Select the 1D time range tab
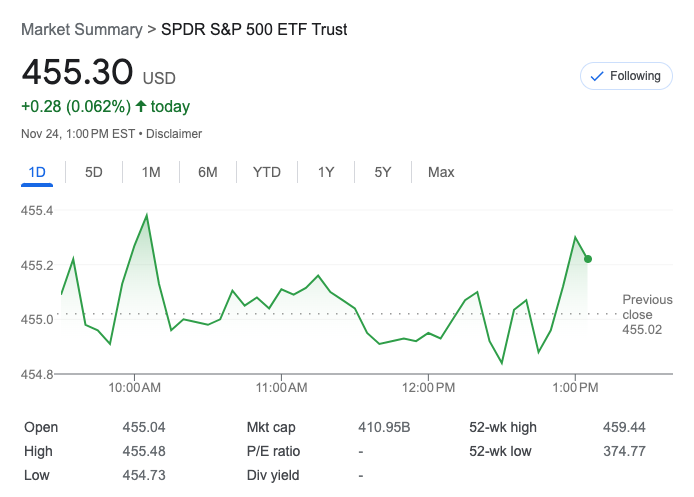This screenshot has width=694, height=497. click(37, 172)
